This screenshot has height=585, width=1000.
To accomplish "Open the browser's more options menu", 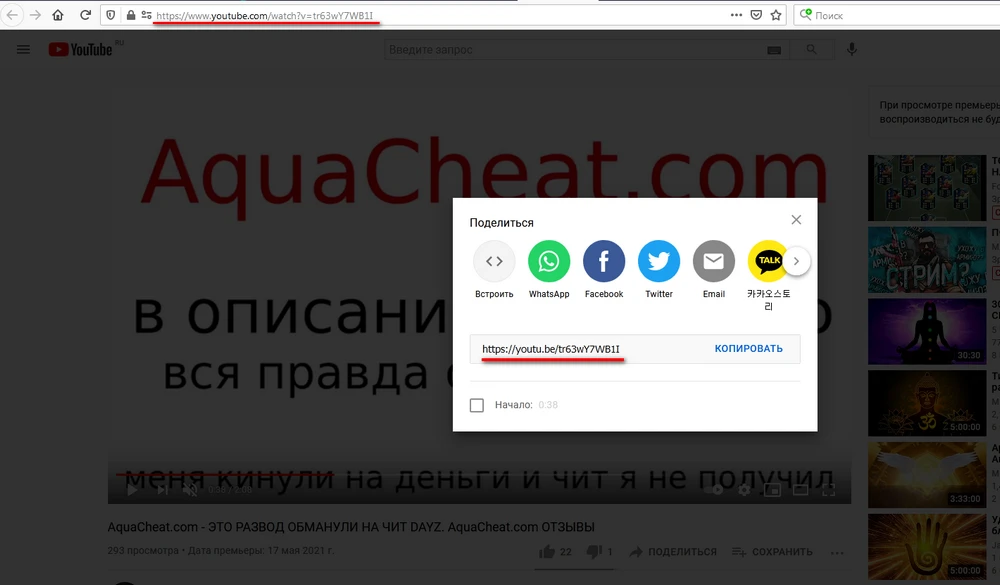I will (x=735, y=15).
